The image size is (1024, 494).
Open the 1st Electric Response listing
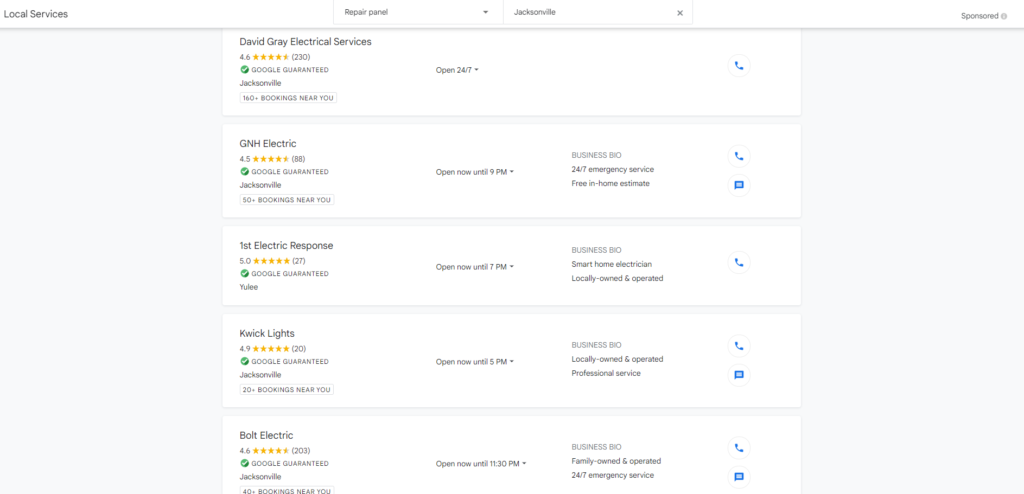point(286,246)
